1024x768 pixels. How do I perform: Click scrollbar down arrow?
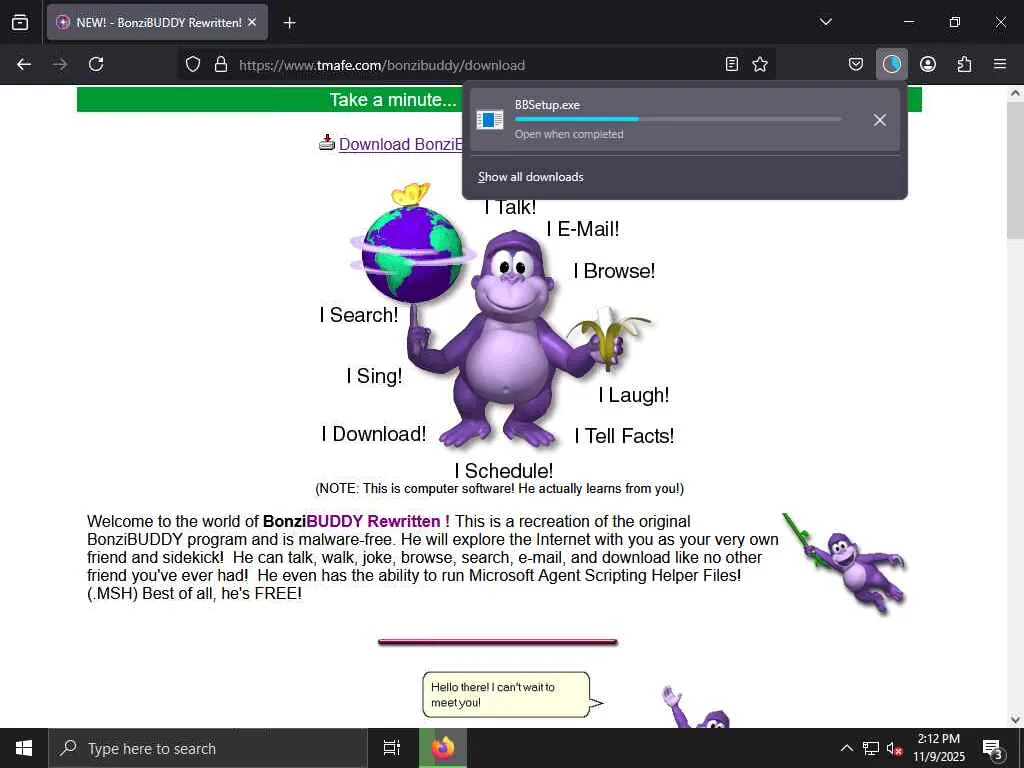(x=1015, y=720)
